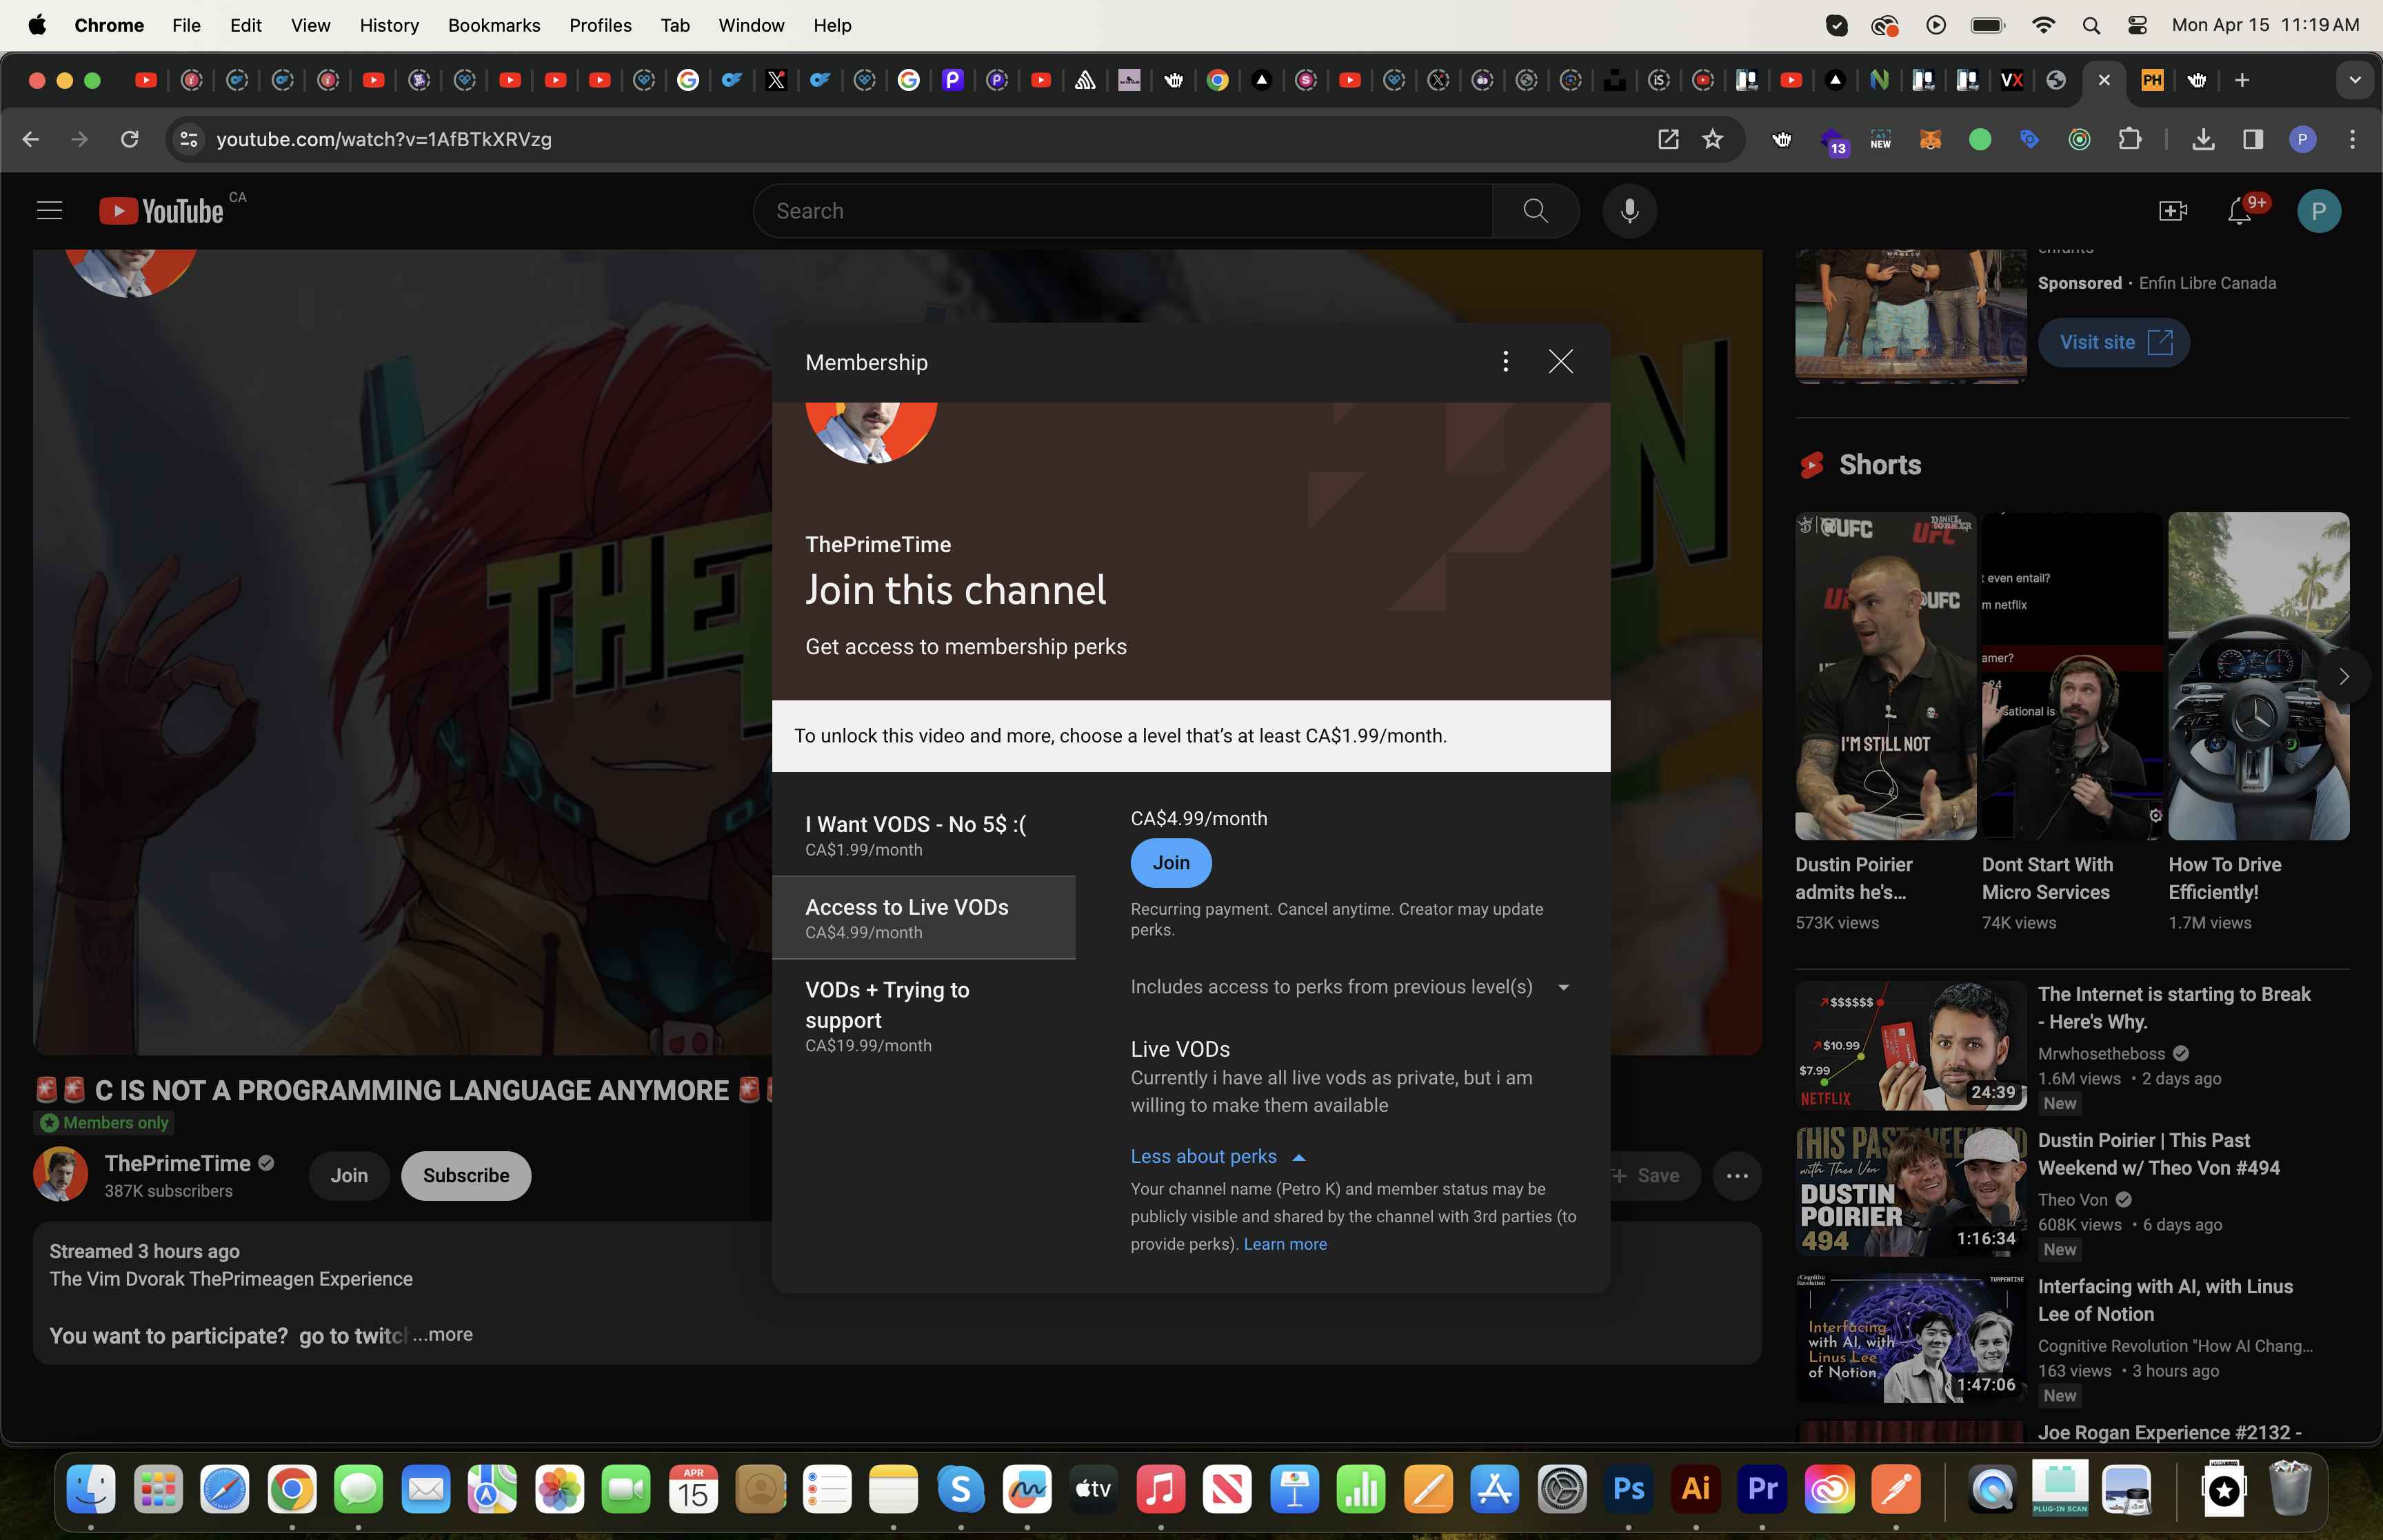Select VODs + Trying to support level
The height and width of the screenshot is (1540, 2383).
pyautogui.click(x=924, y=1016)
